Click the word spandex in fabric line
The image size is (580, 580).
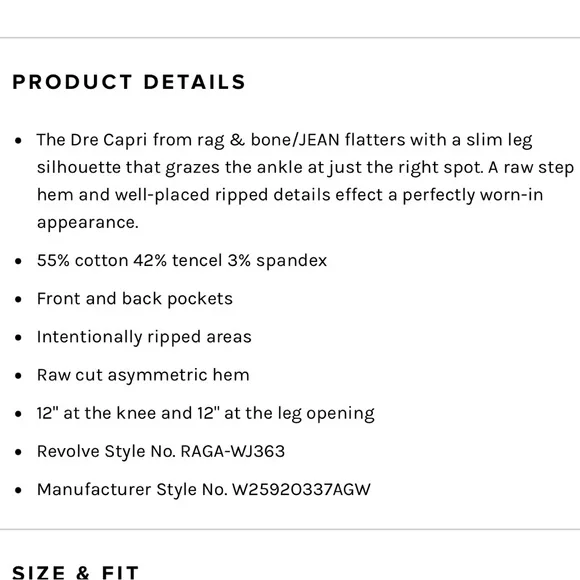pyautogui.click(x=291, y=261)
